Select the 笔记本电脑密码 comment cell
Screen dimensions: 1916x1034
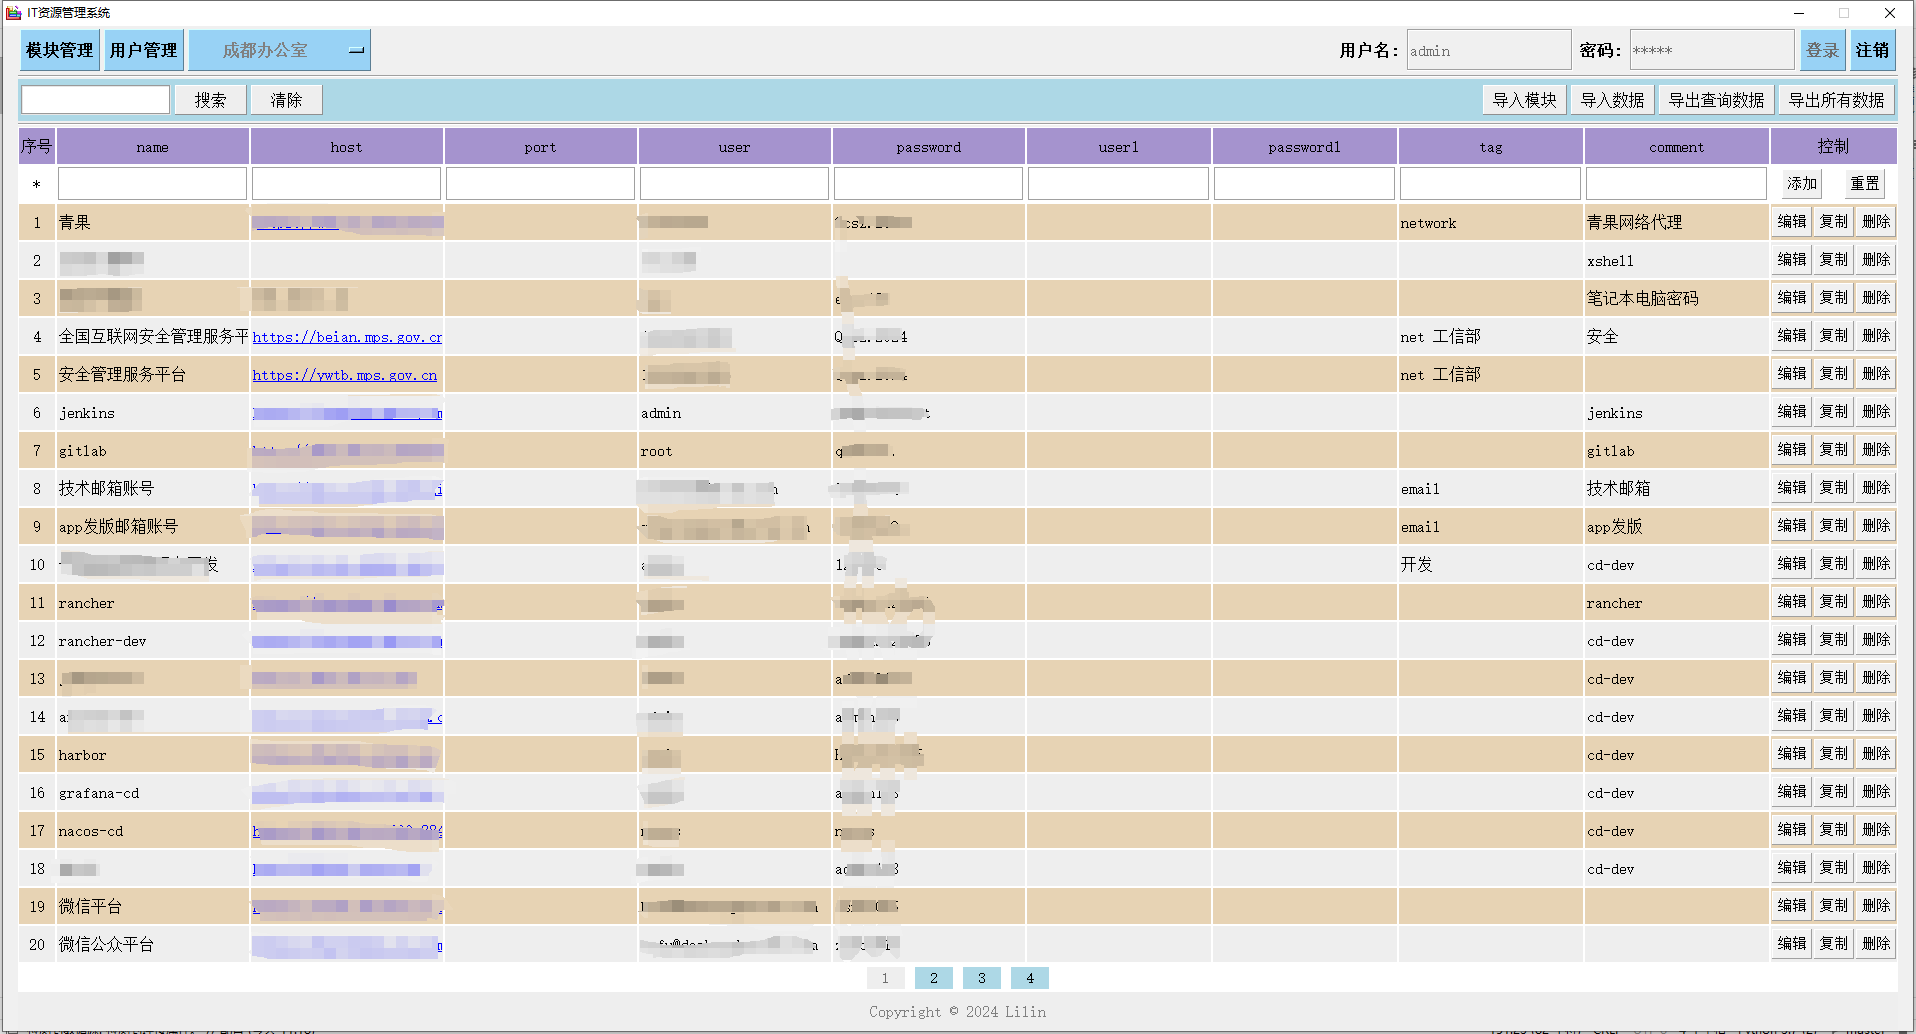point(1676,298)
